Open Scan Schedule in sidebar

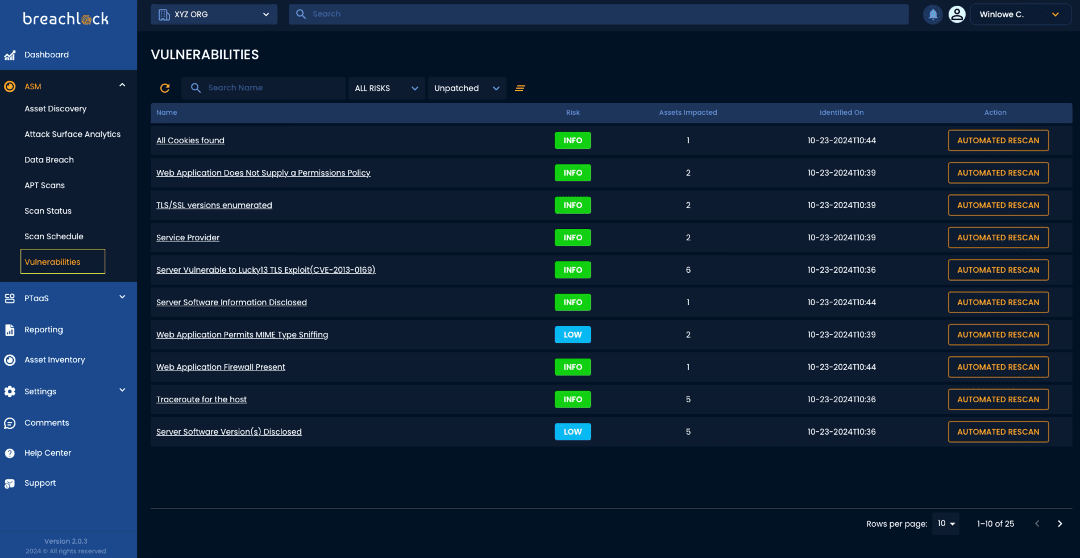click(x=54, y=236)
